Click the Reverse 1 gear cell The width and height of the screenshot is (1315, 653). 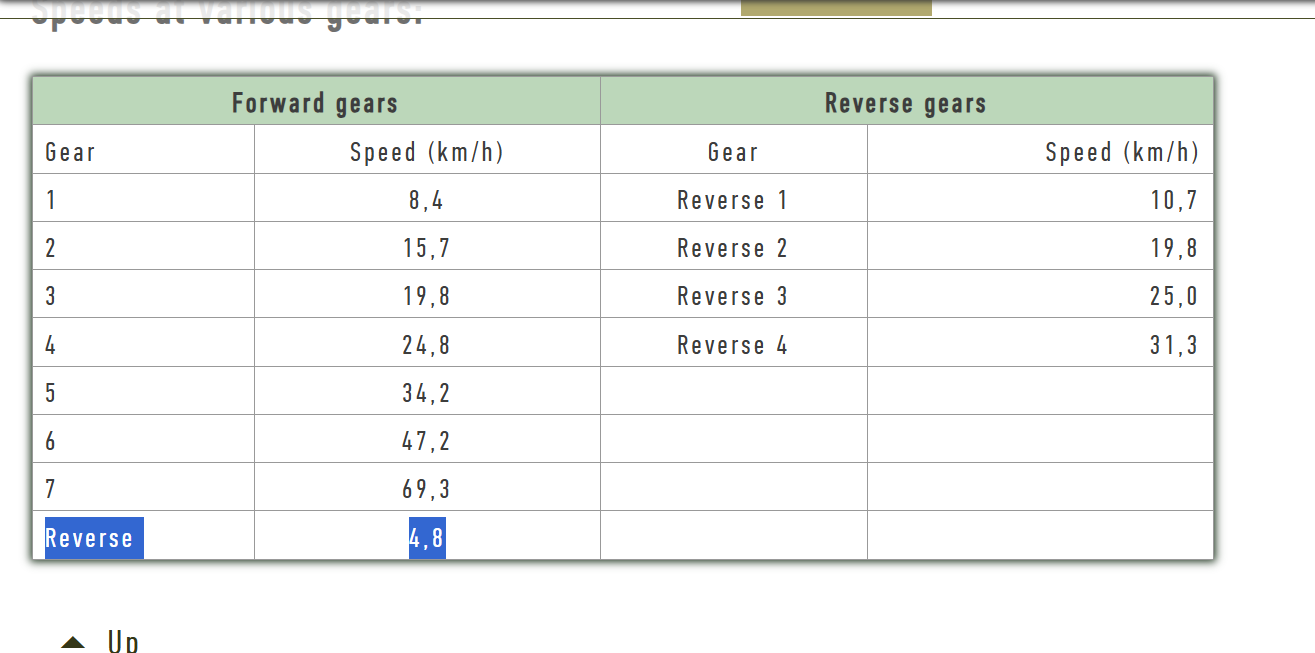tap(733, 199)
